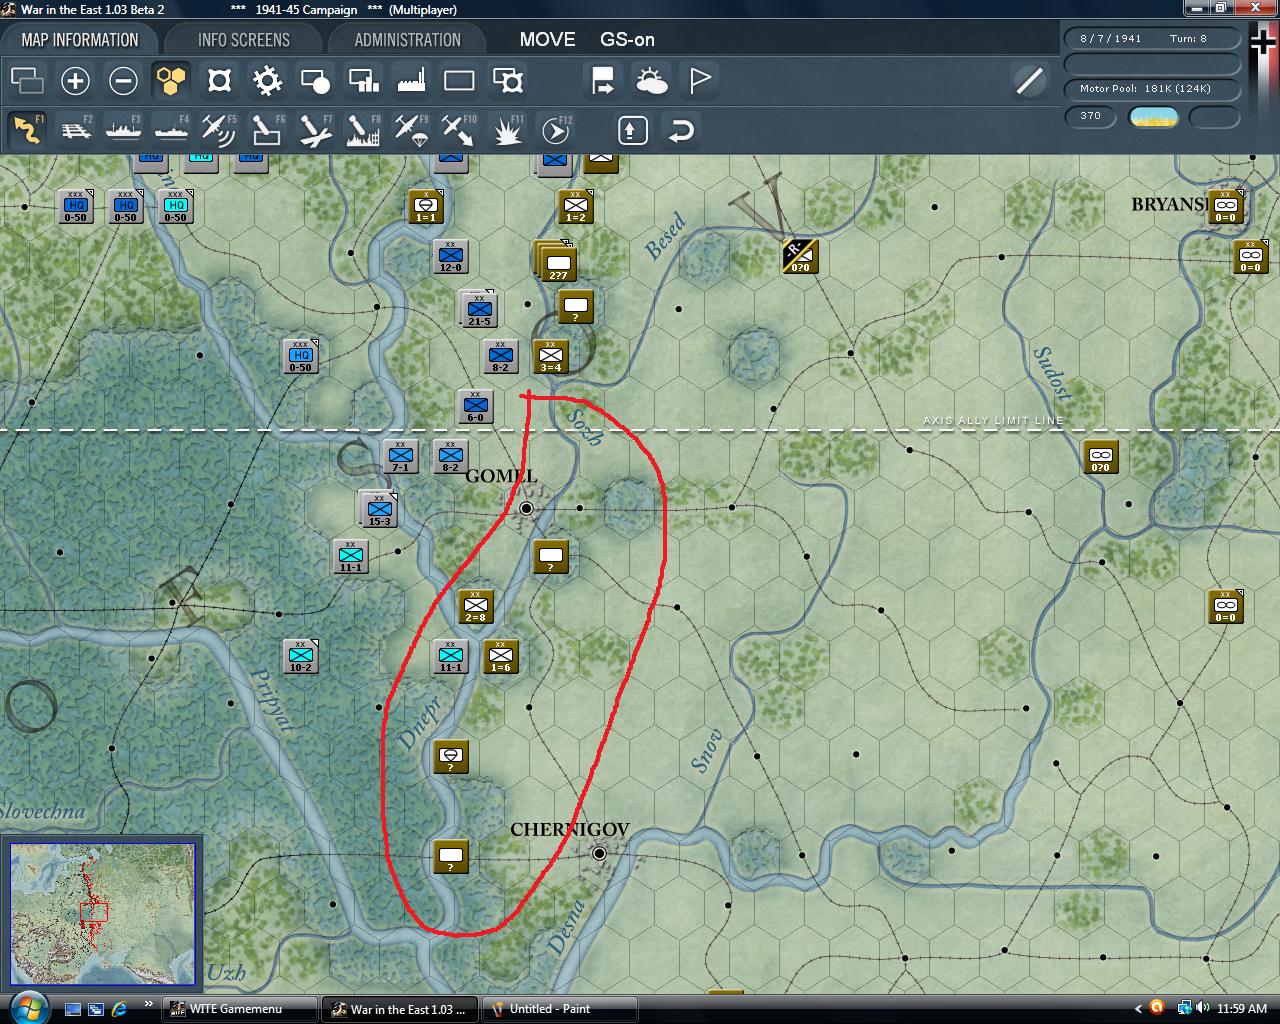Select the 15-3 German unit near Gomel
The height and width of the screenshot is (1024, 1280).
[x=379, y=509]
